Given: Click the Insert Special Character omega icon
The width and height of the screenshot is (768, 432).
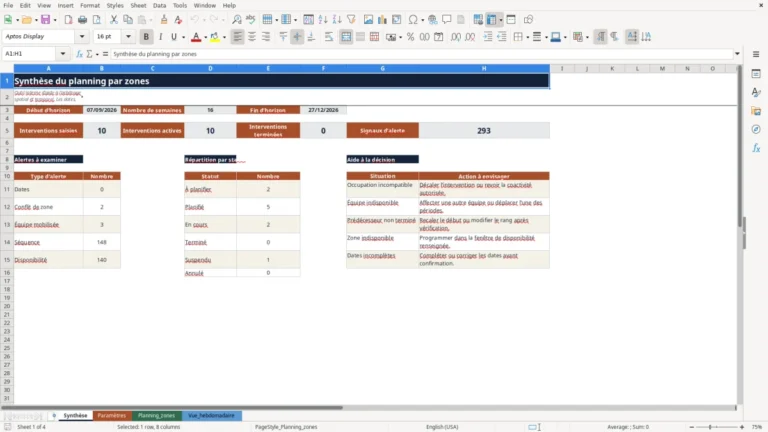Looking at the screenshot, I should [x=413, y=20].
